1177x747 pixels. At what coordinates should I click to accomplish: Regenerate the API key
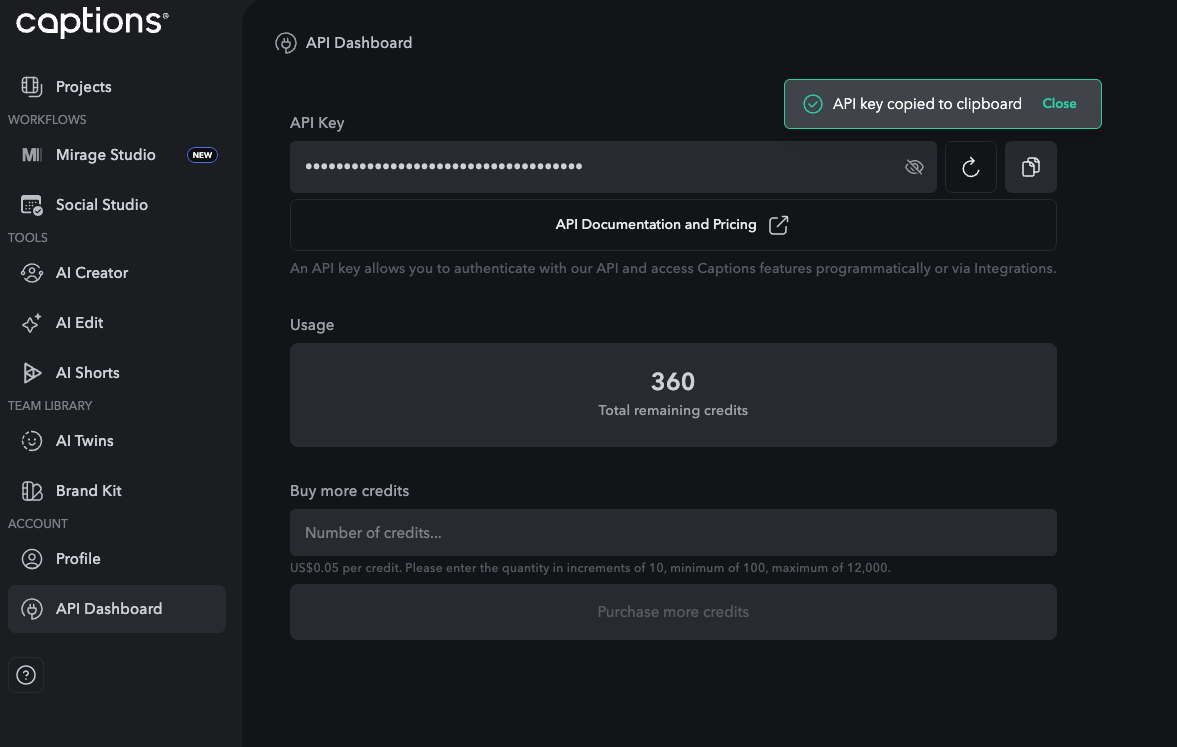(971, 167)
